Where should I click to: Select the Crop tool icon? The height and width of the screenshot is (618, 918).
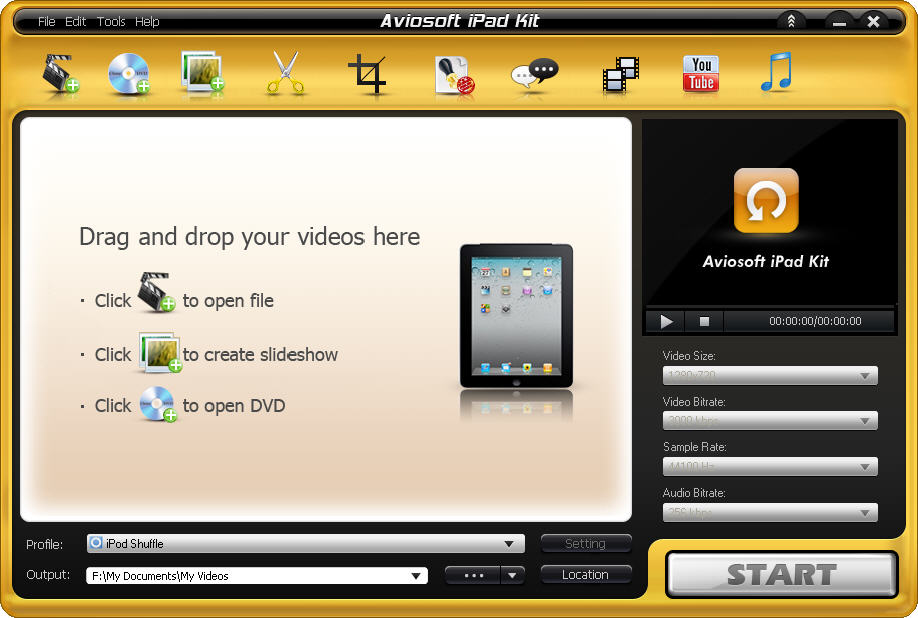point(368,74)
